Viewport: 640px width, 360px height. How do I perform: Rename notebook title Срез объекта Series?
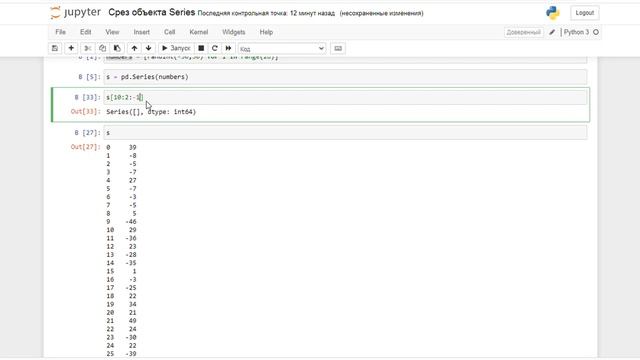tap(151, 13)
